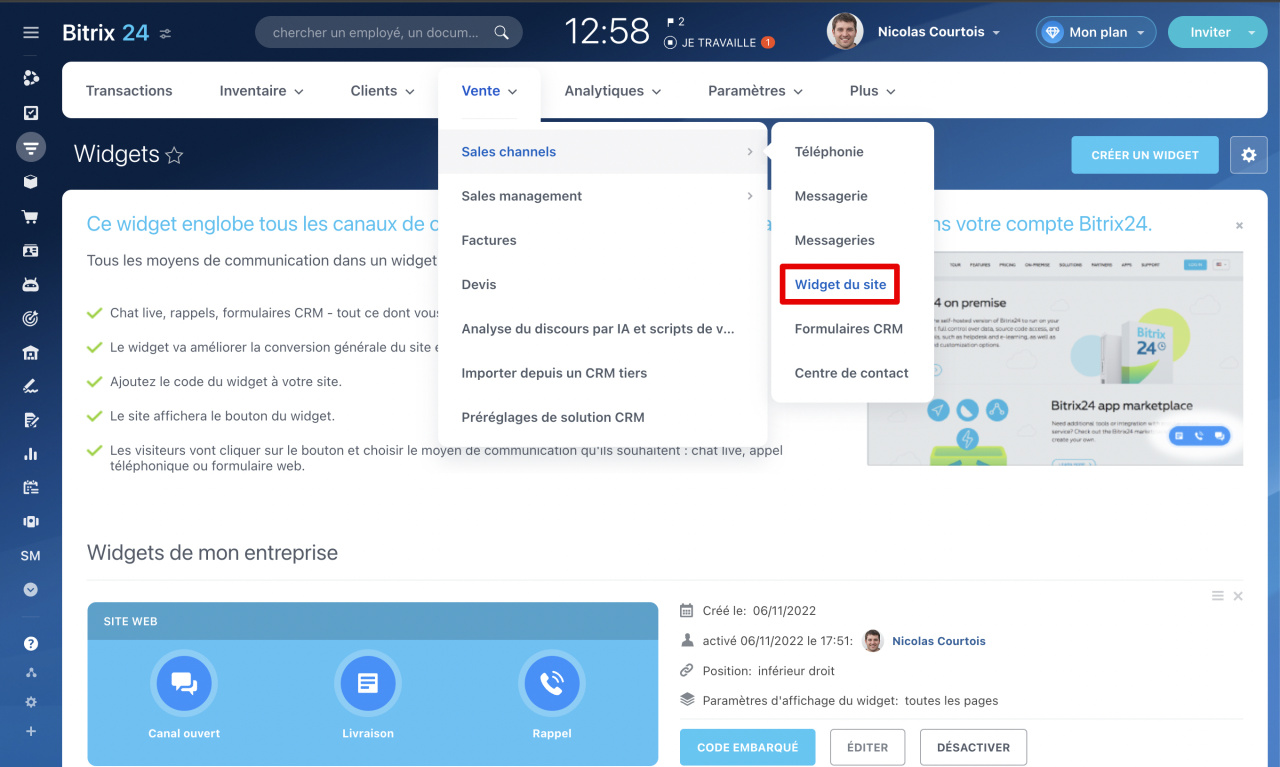
Task: Toggle the favorite star next to Widgets
Action: click(174, 155)
